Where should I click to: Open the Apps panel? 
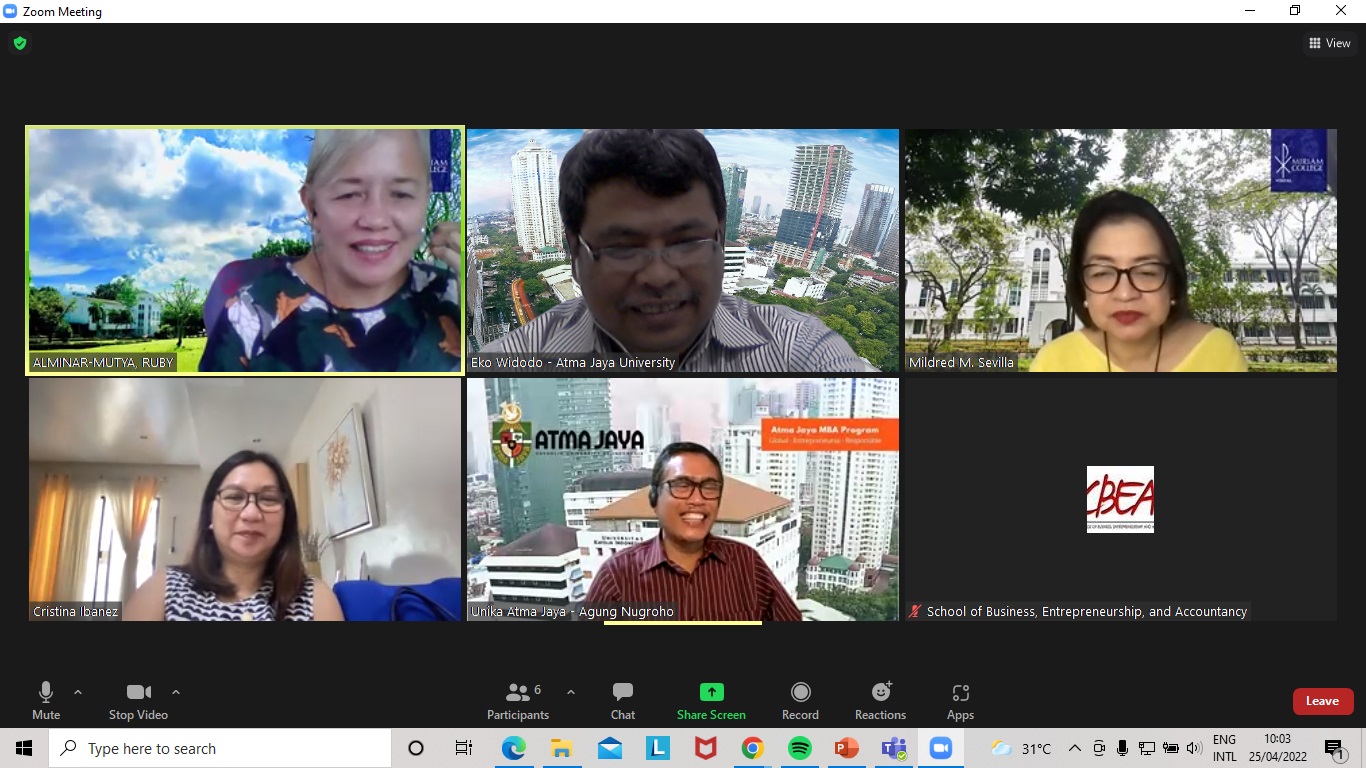[960, 700]
